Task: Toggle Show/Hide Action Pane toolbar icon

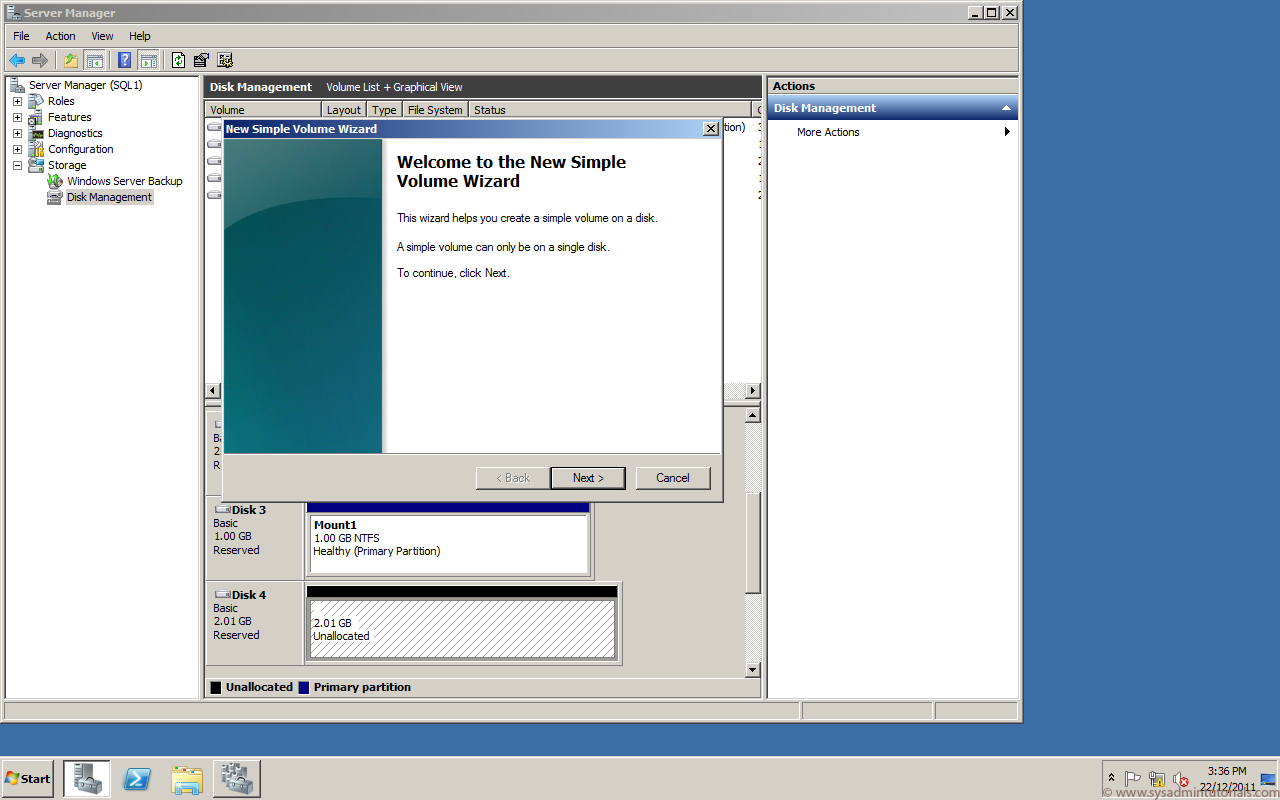Action: (x=148, y=60)
